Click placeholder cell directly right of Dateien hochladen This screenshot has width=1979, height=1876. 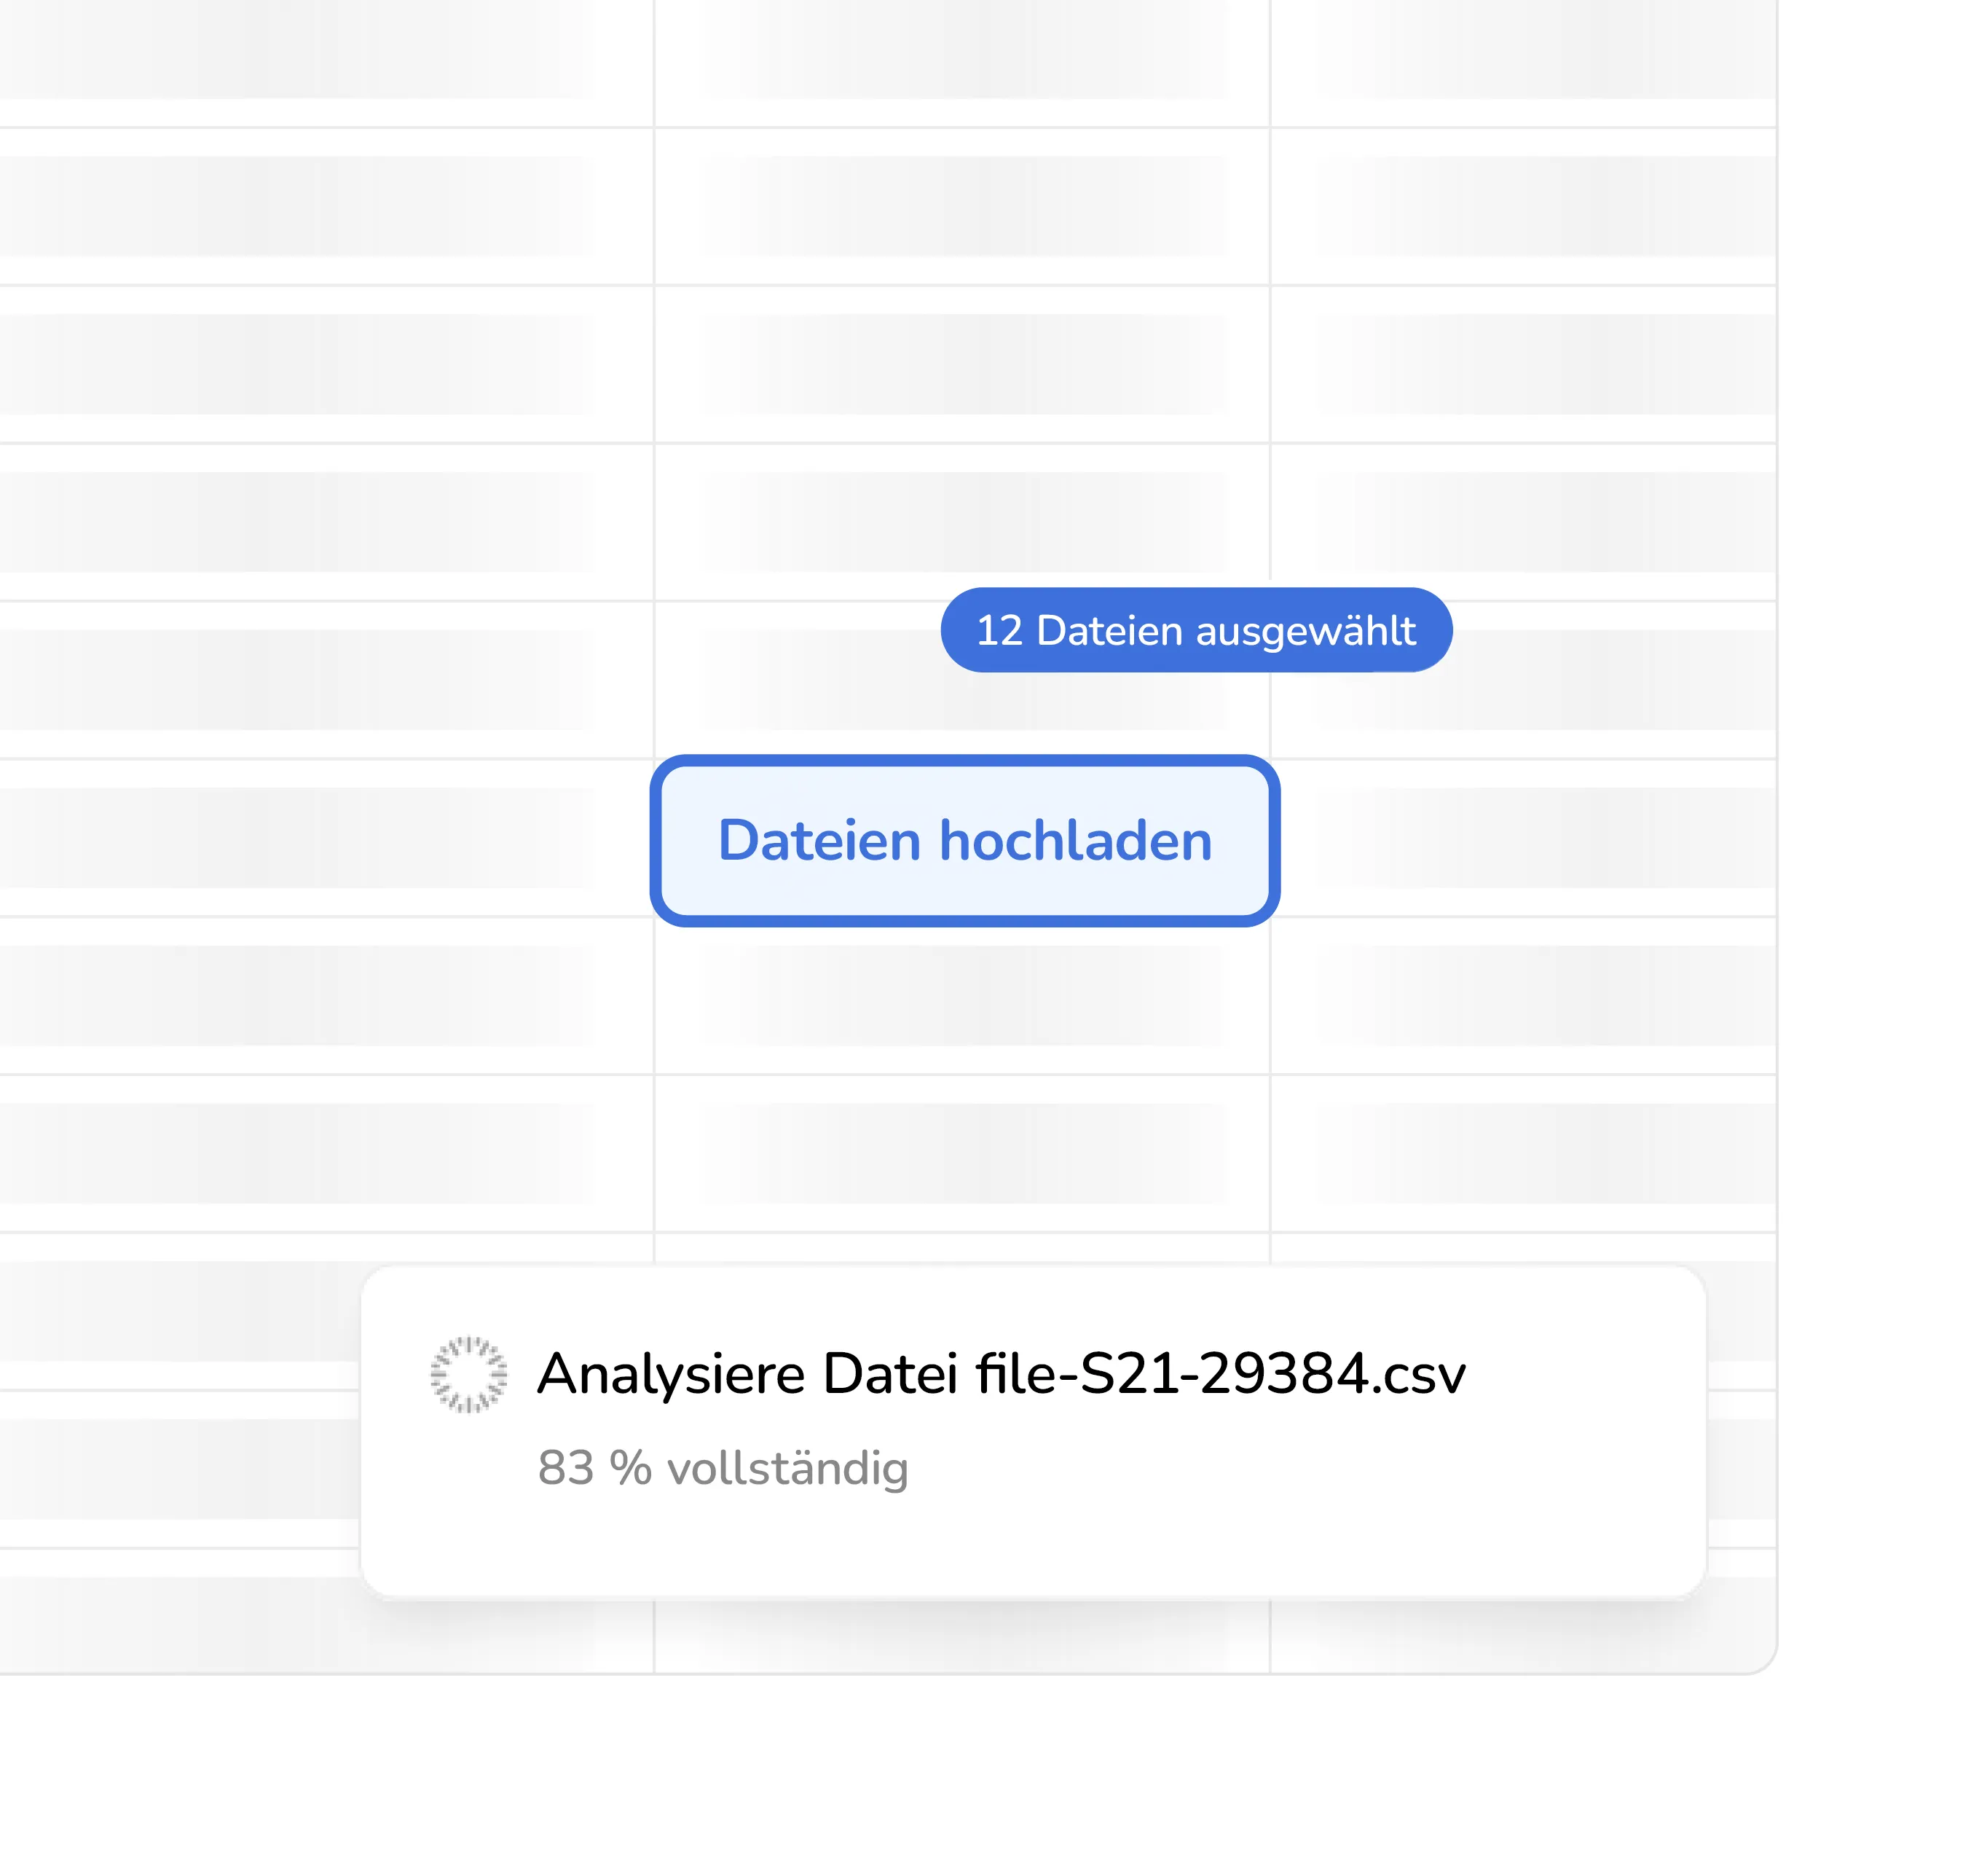point(1530,837)
